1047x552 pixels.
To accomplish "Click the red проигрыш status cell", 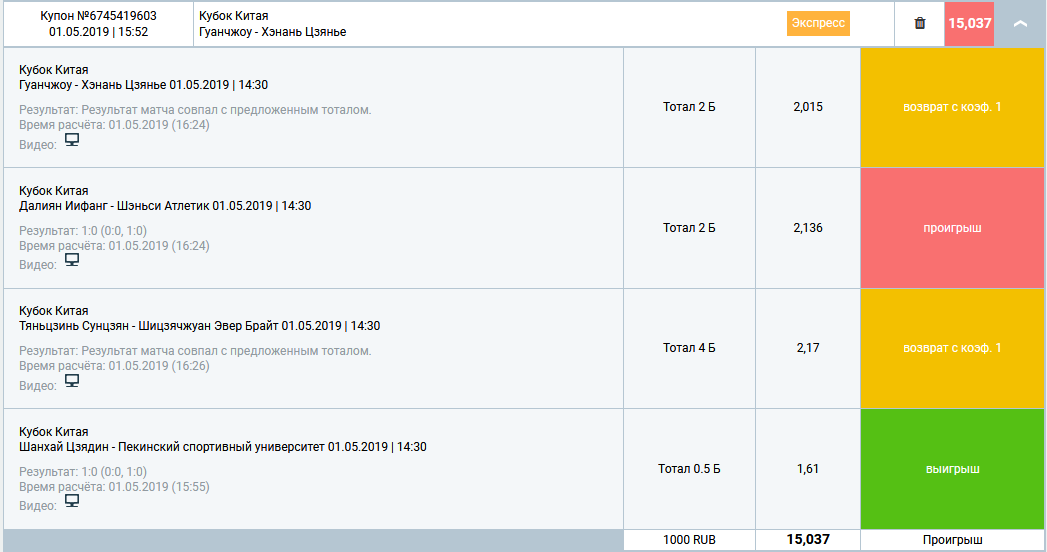I will pos(952,228).
